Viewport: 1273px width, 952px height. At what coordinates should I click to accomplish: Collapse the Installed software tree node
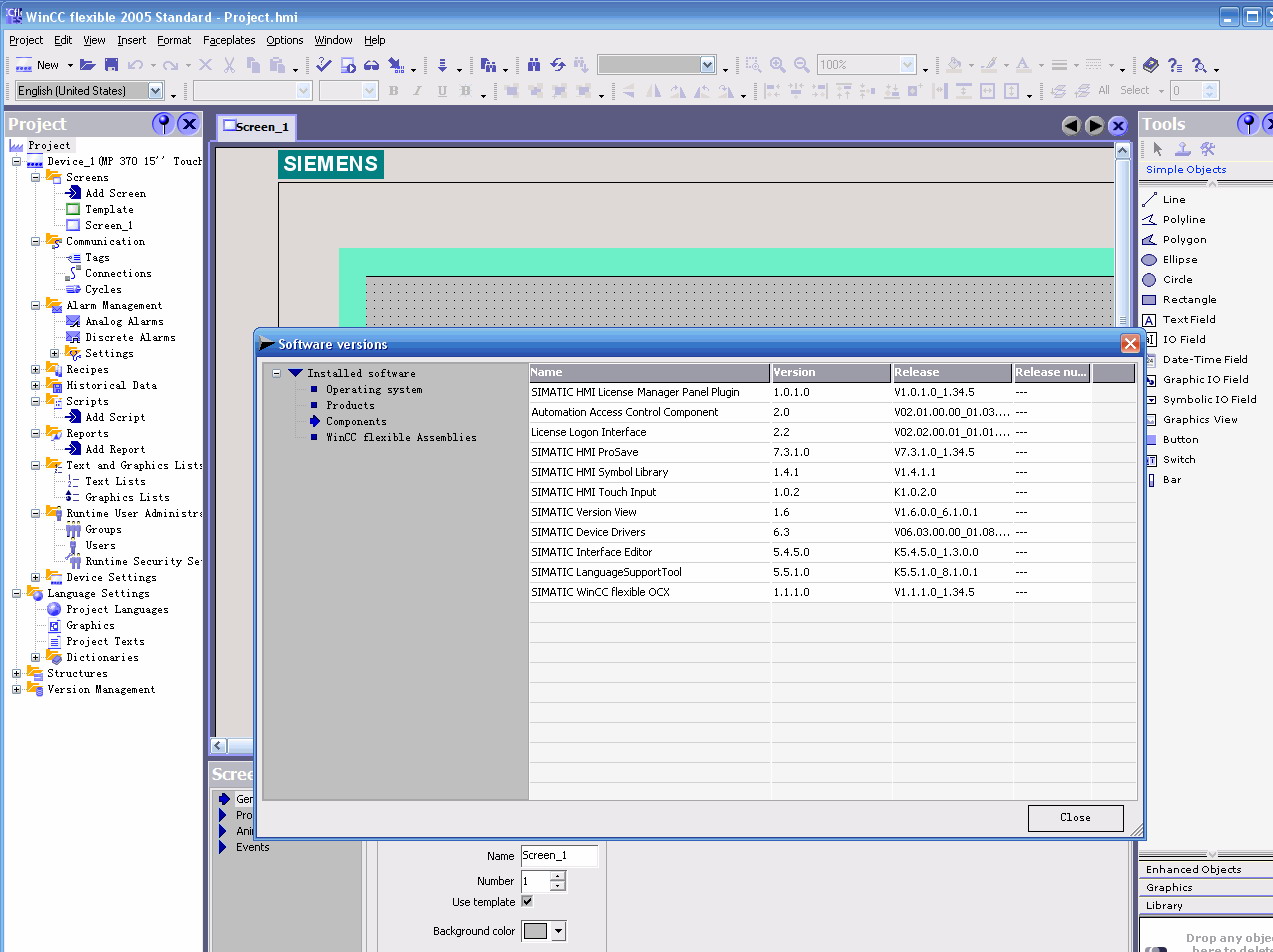click(x=277, y=374)
